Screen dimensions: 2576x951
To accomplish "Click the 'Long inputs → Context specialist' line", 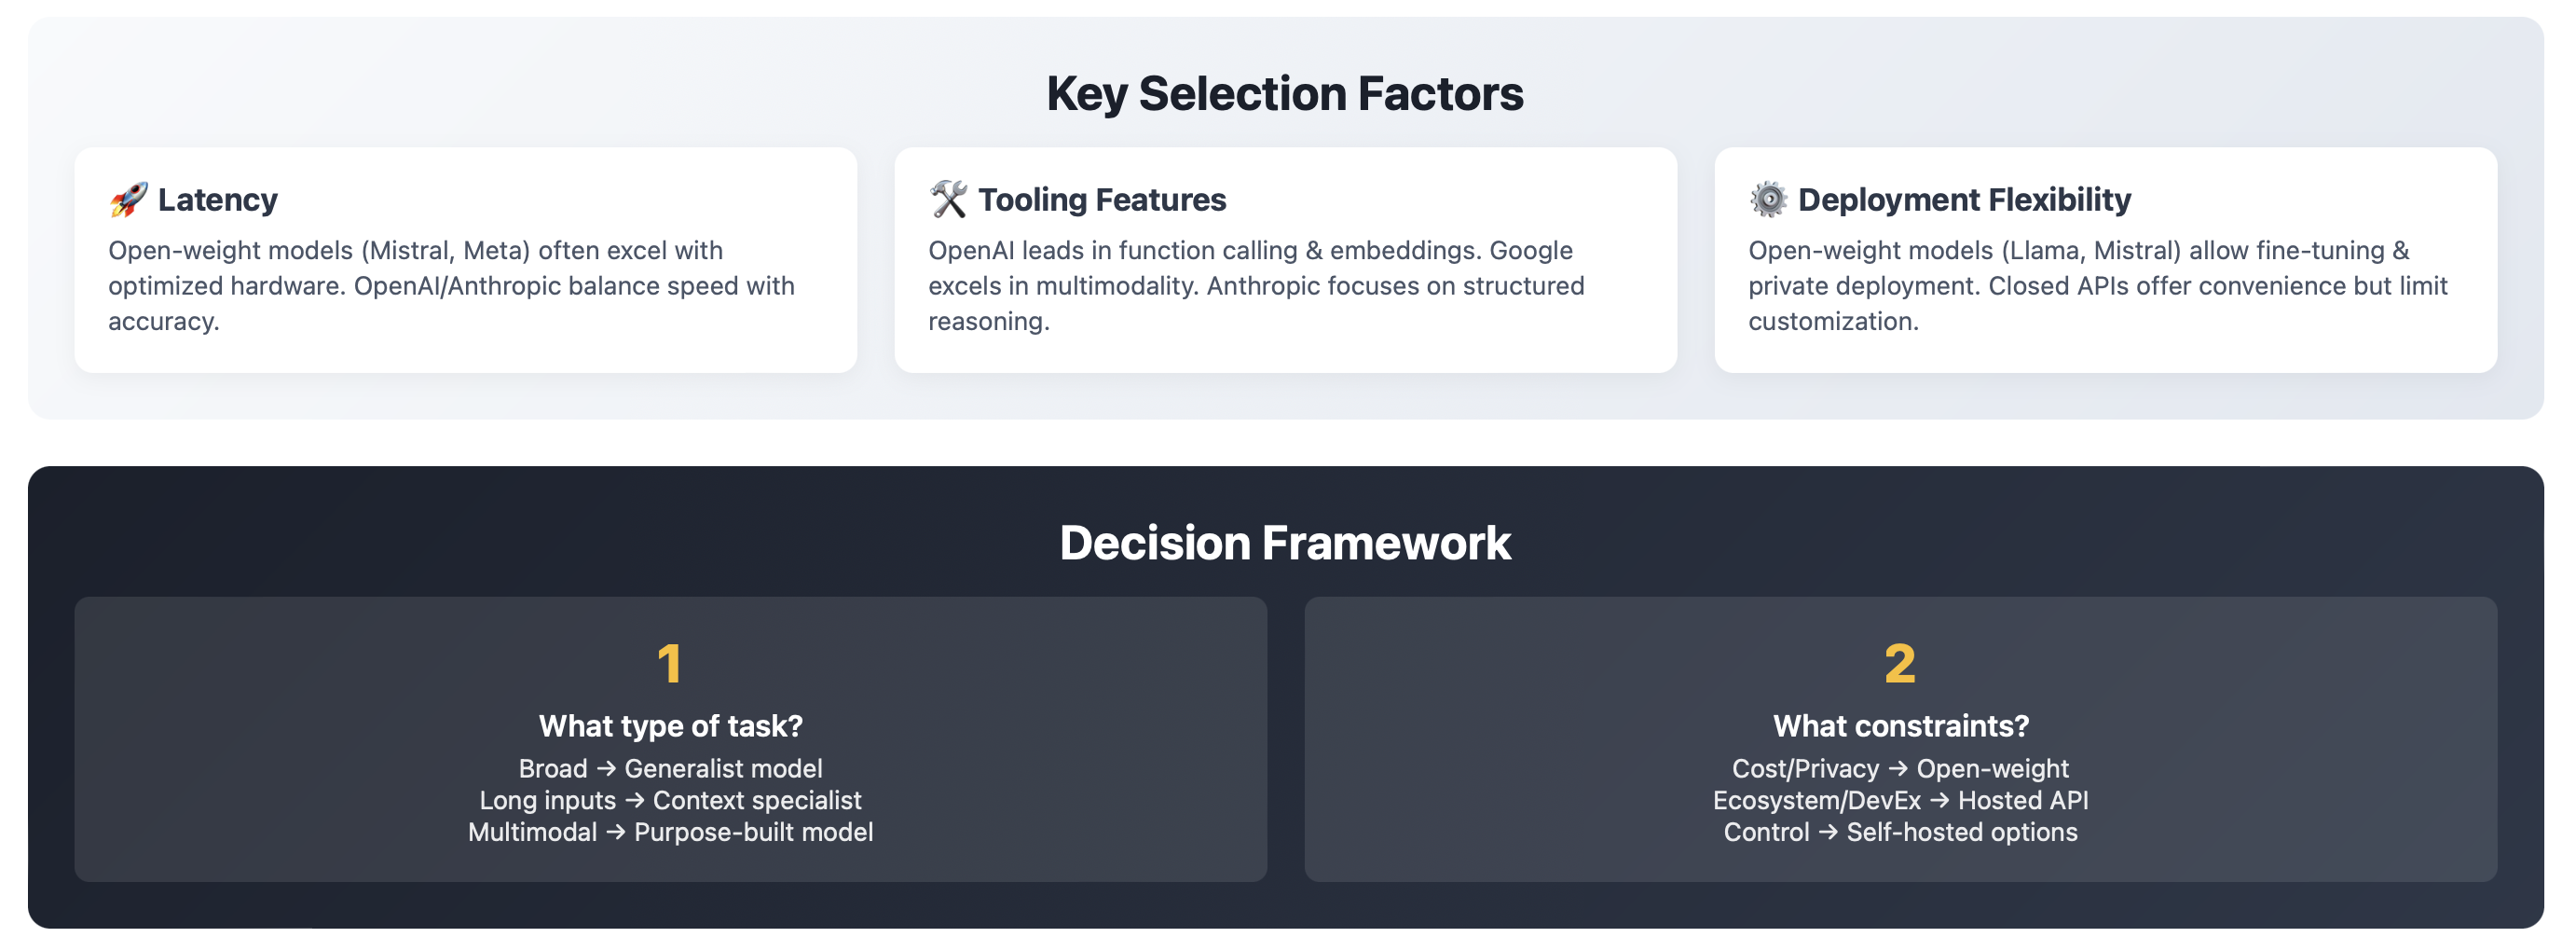I will [x=670, y=801].
